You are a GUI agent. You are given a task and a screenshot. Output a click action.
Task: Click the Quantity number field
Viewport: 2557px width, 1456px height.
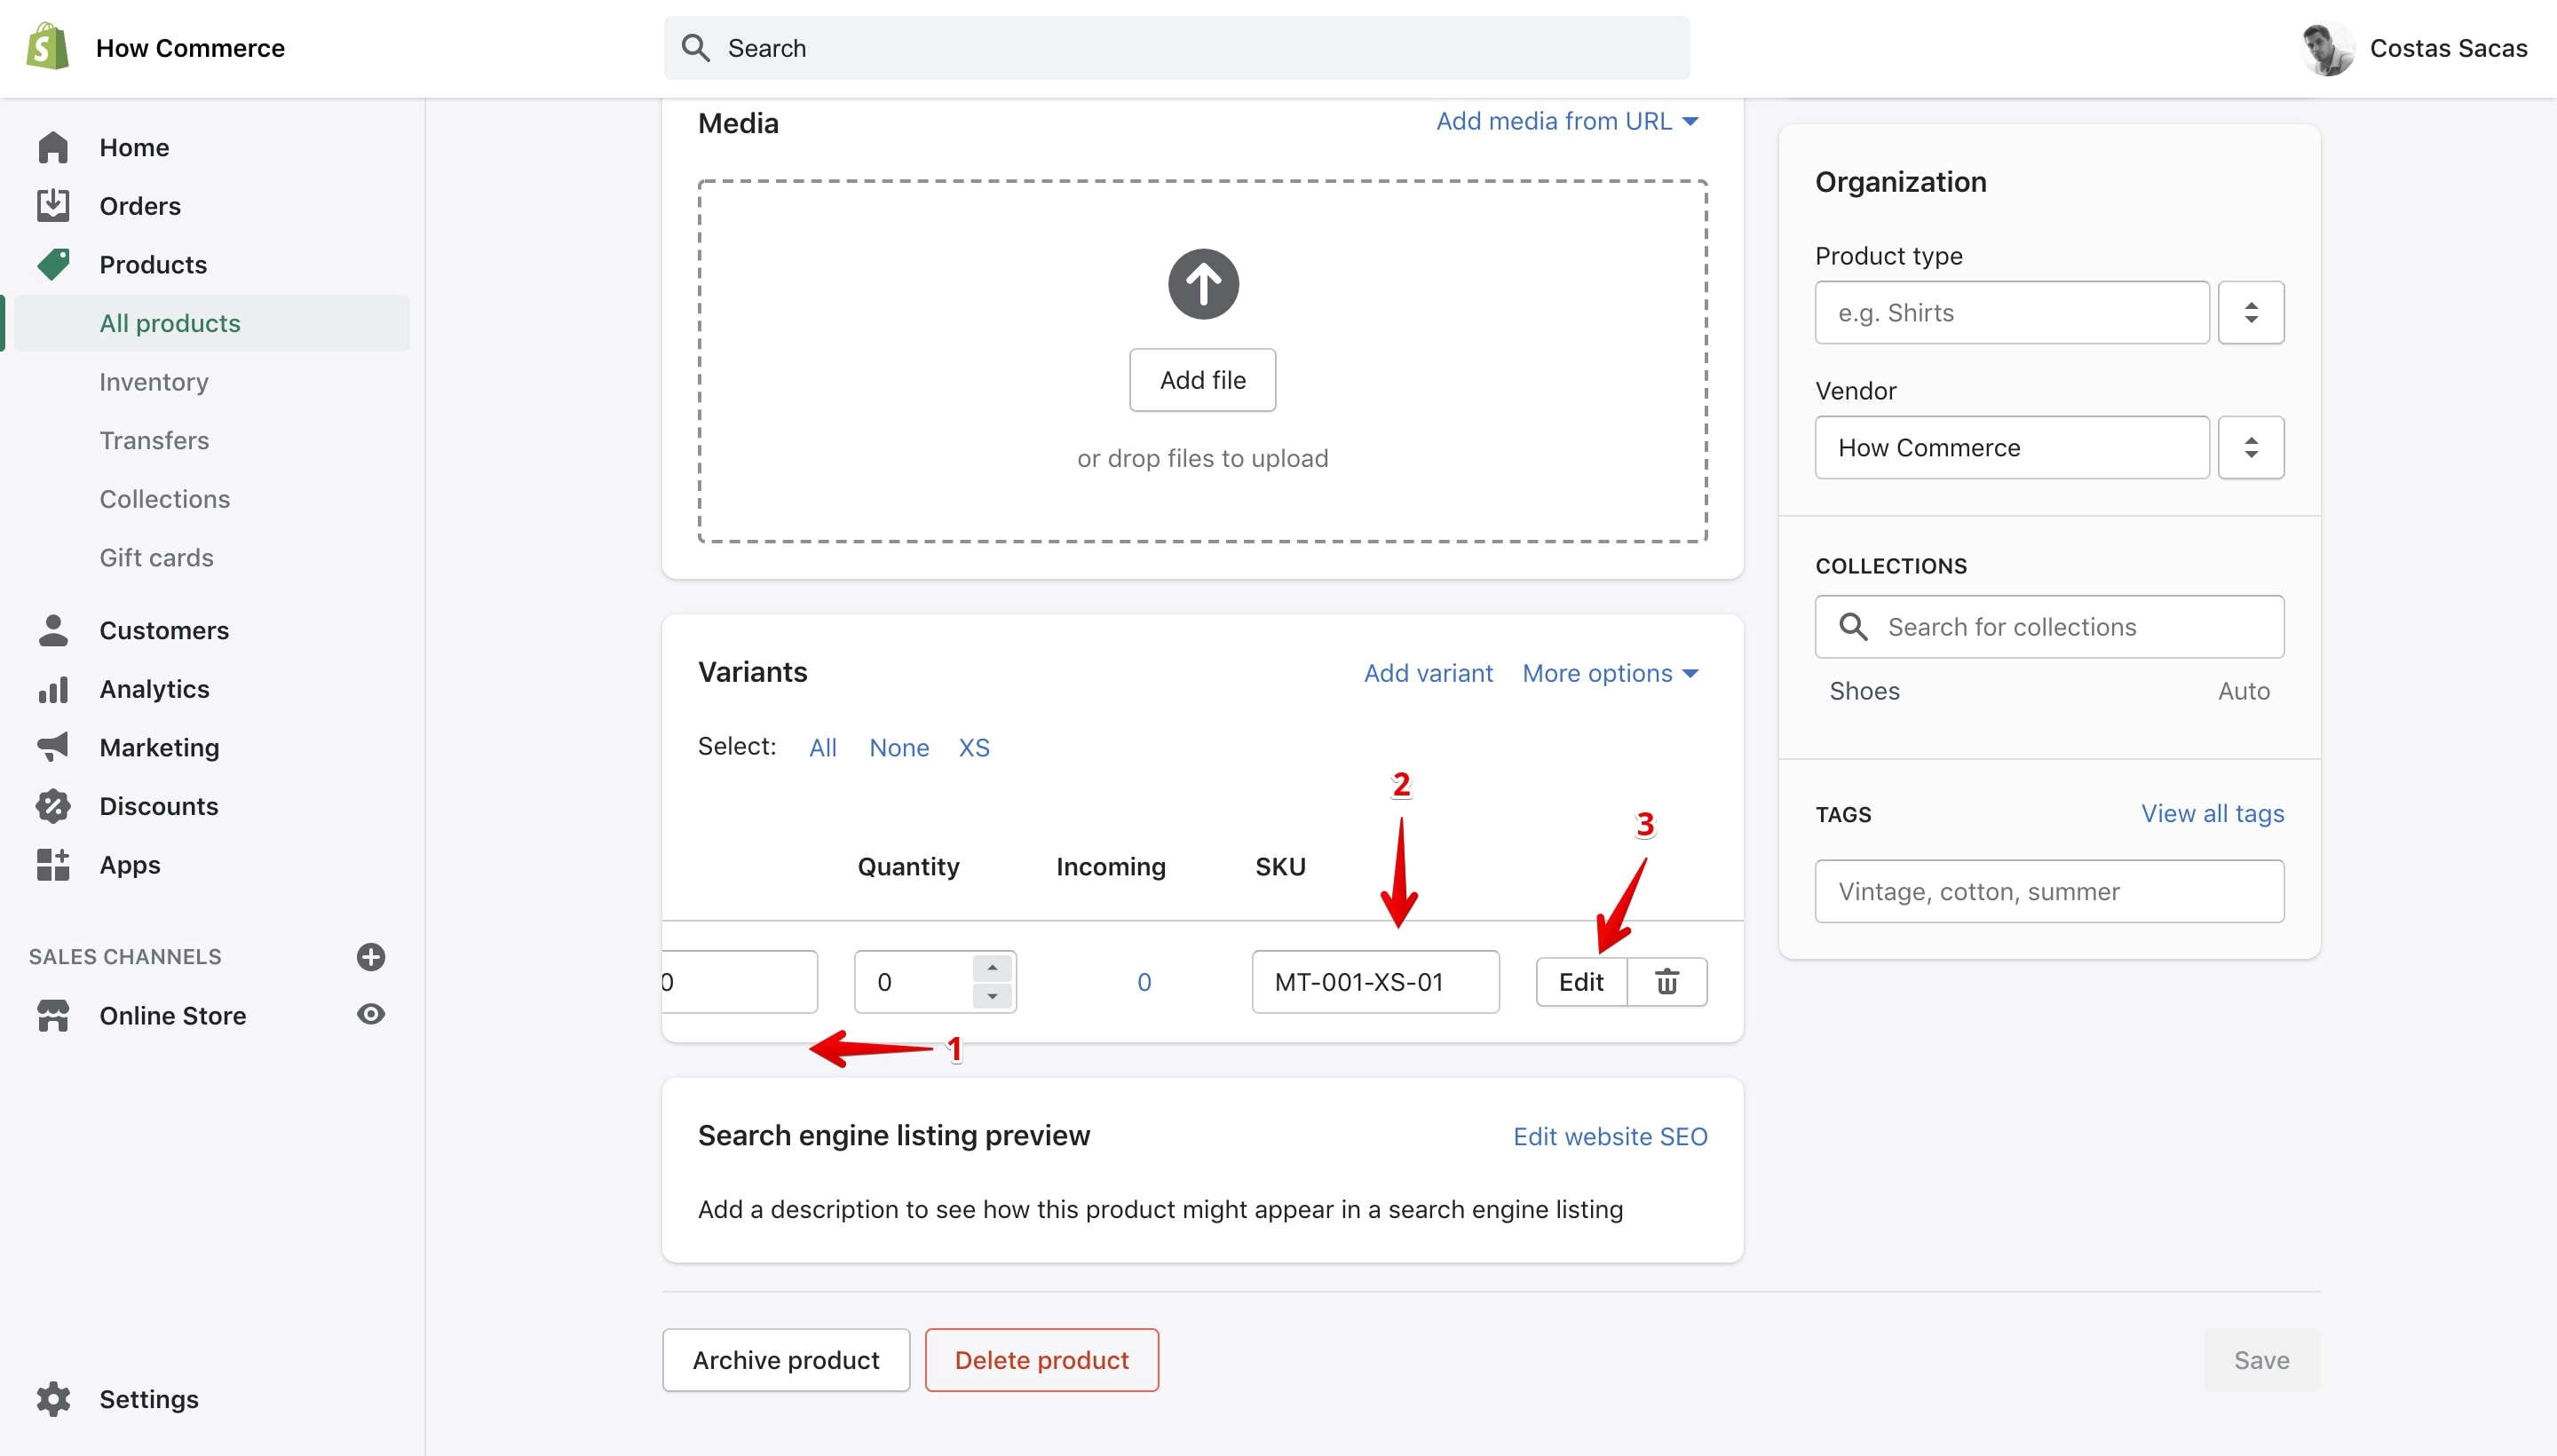coord(935,982)
